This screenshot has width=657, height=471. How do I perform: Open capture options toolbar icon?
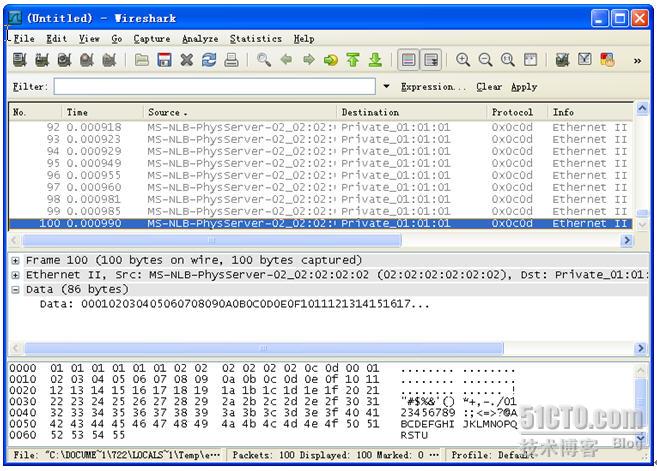click(x=42, y=60)
